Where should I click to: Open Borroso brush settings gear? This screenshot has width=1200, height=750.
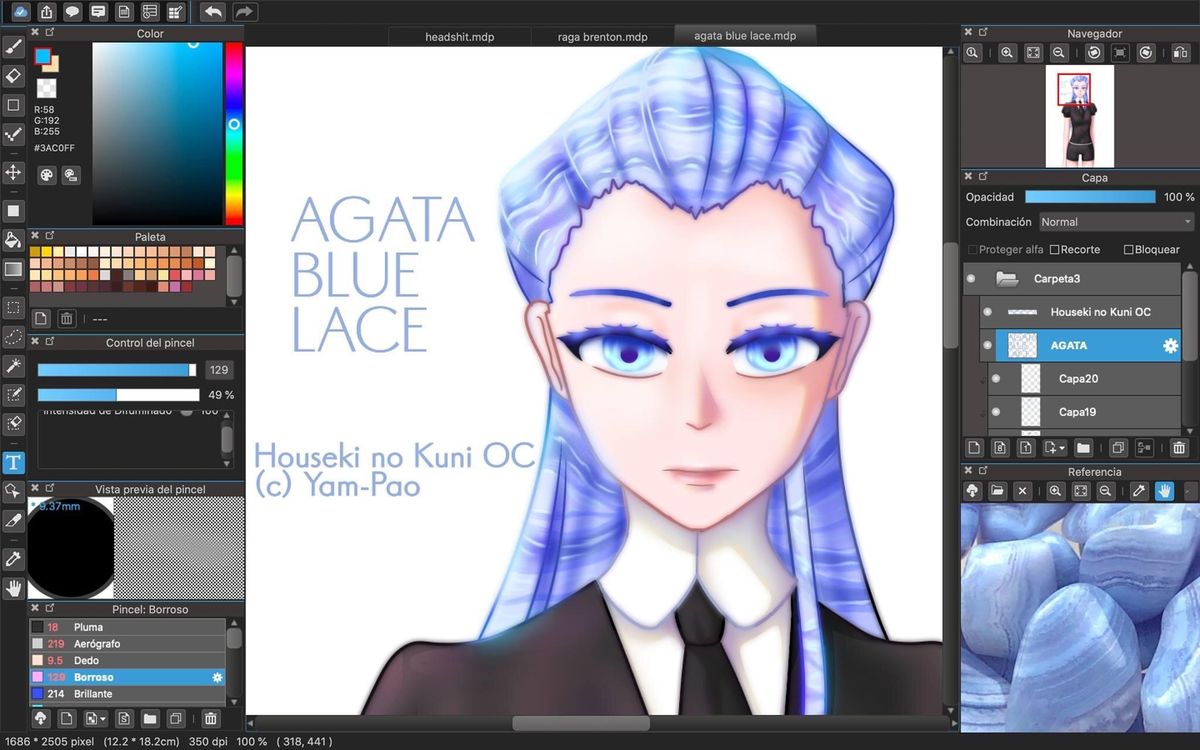(x=217, y=677)
